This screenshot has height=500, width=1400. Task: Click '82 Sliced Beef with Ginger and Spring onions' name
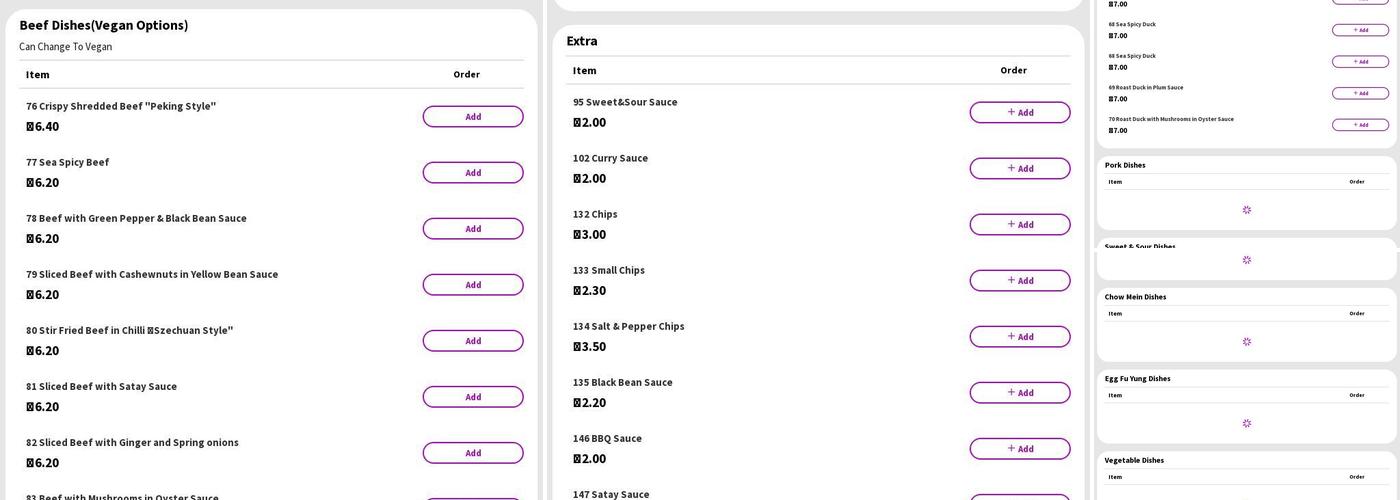coord(132,442)
